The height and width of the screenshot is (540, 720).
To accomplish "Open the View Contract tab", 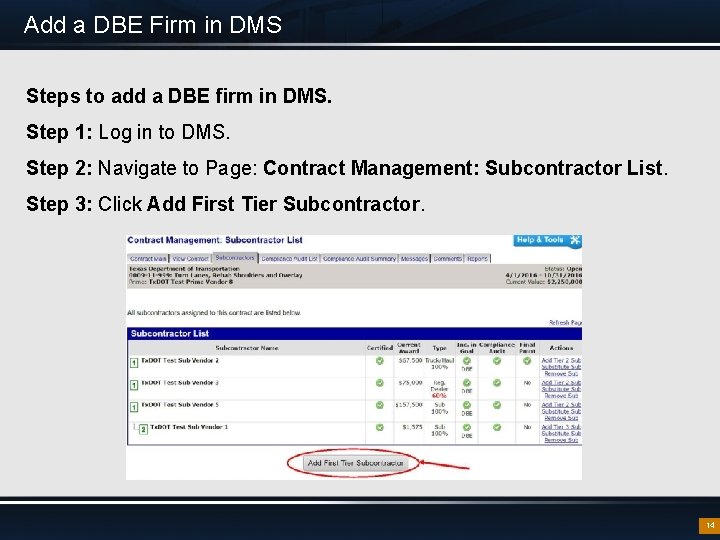I will (x=190, y=259).
